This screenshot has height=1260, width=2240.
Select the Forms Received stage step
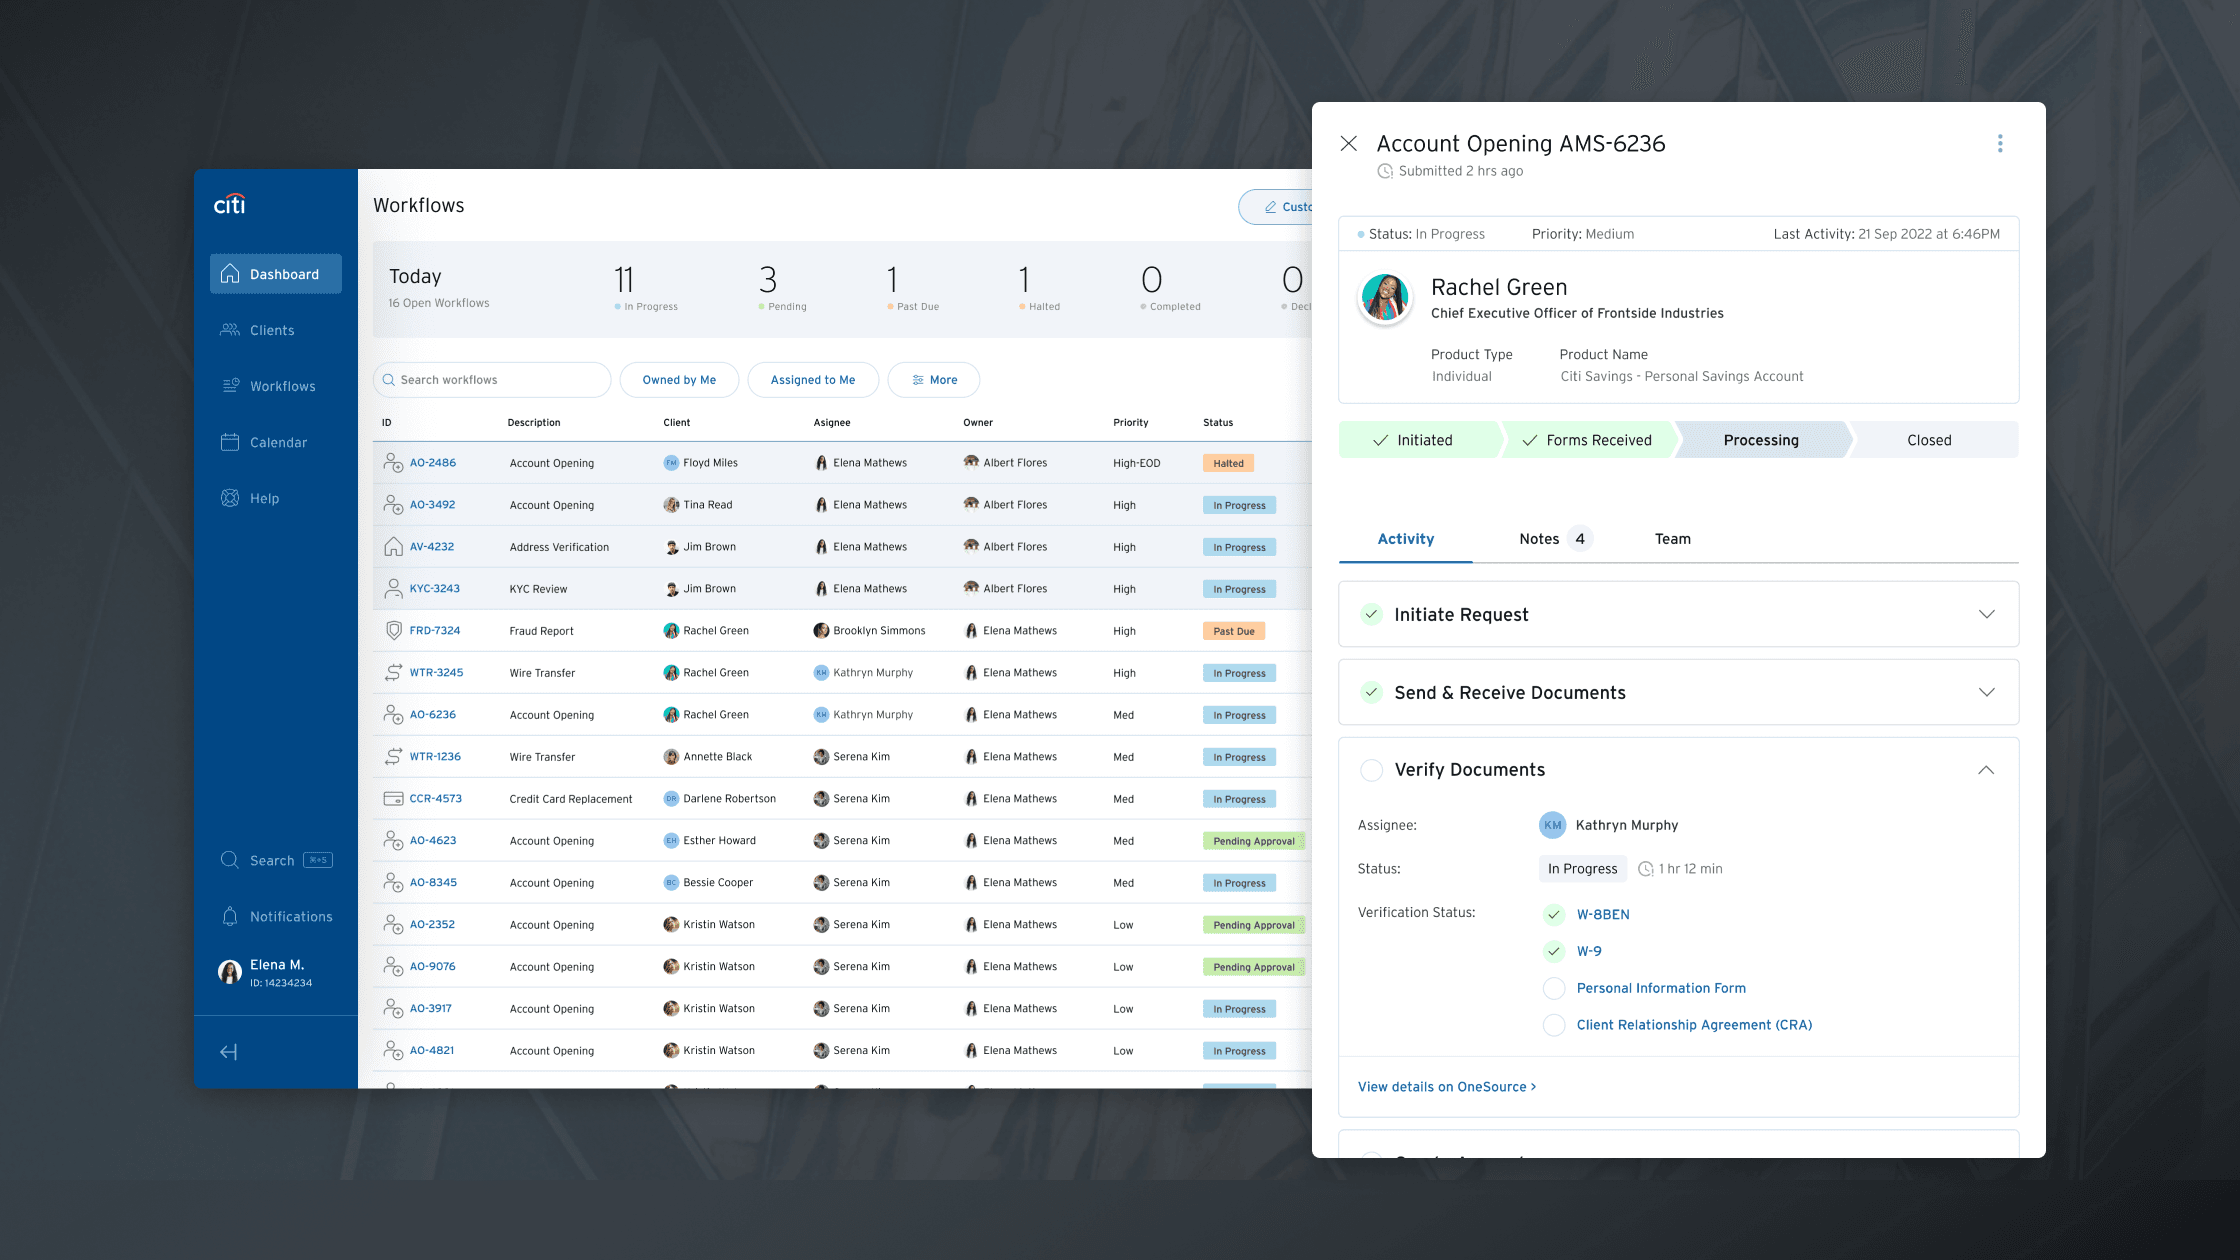point(1588,440)
